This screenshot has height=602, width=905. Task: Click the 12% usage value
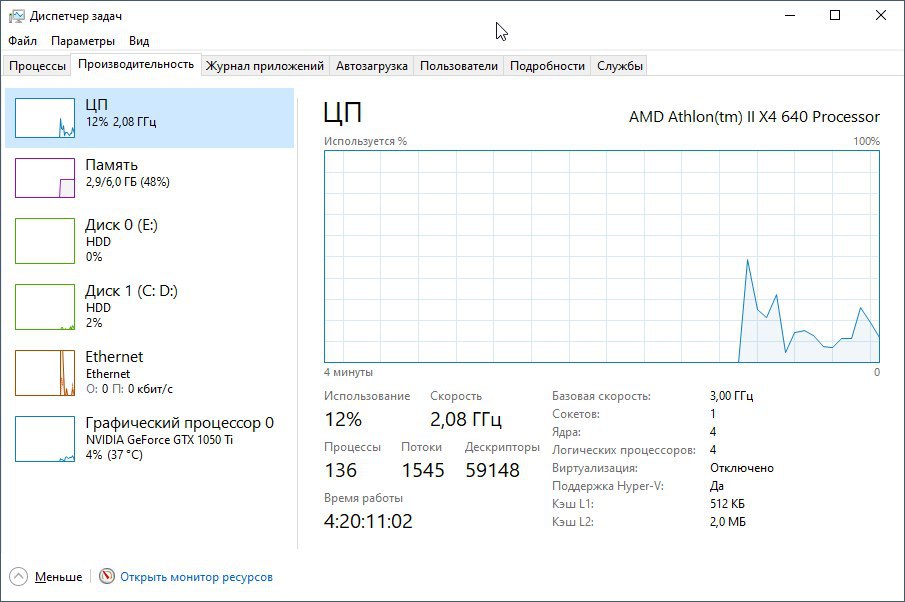point(343,420)
